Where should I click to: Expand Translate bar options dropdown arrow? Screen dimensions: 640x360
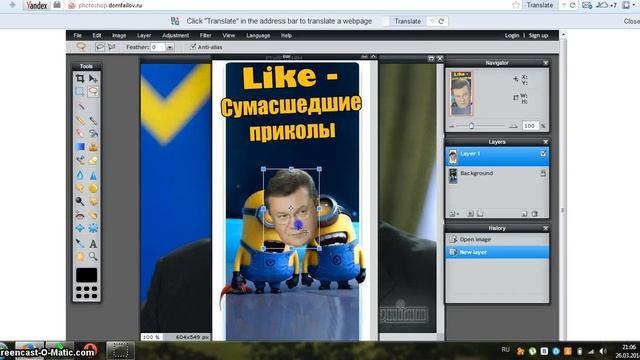[x=432, y=21]
